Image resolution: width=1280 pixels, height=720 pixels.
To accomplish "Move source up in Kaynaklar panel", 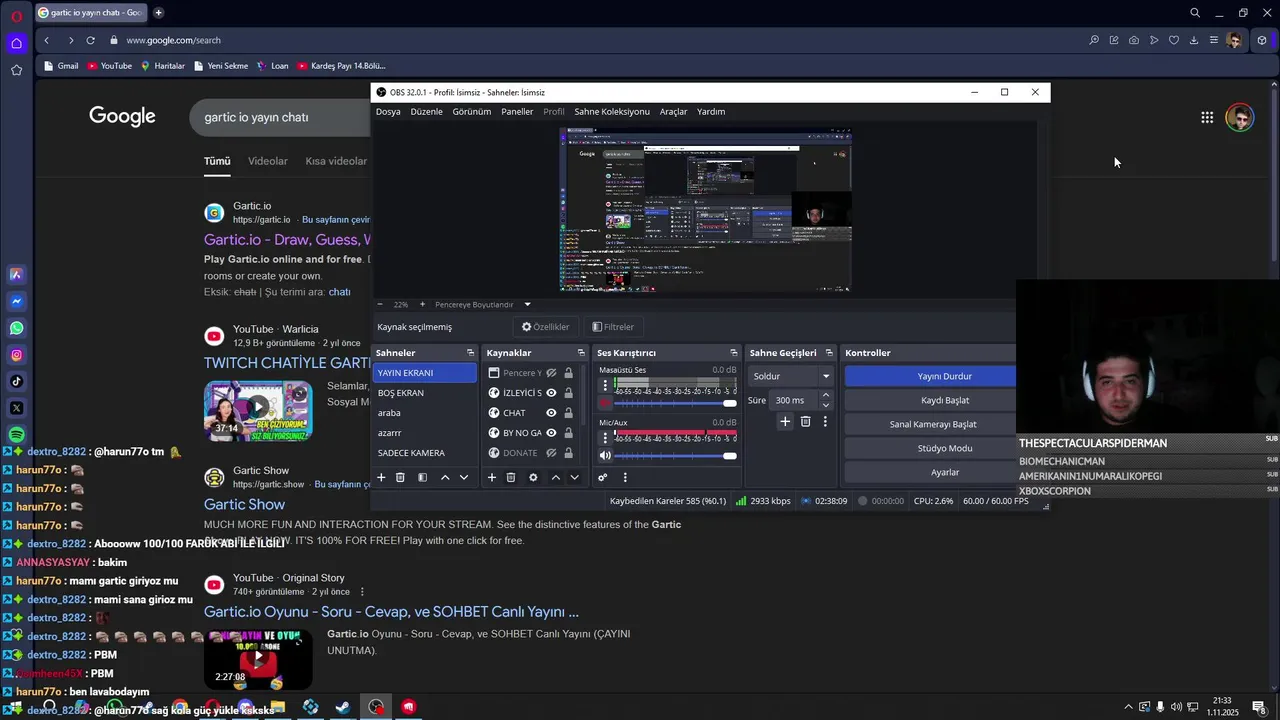I will [555, 478].
